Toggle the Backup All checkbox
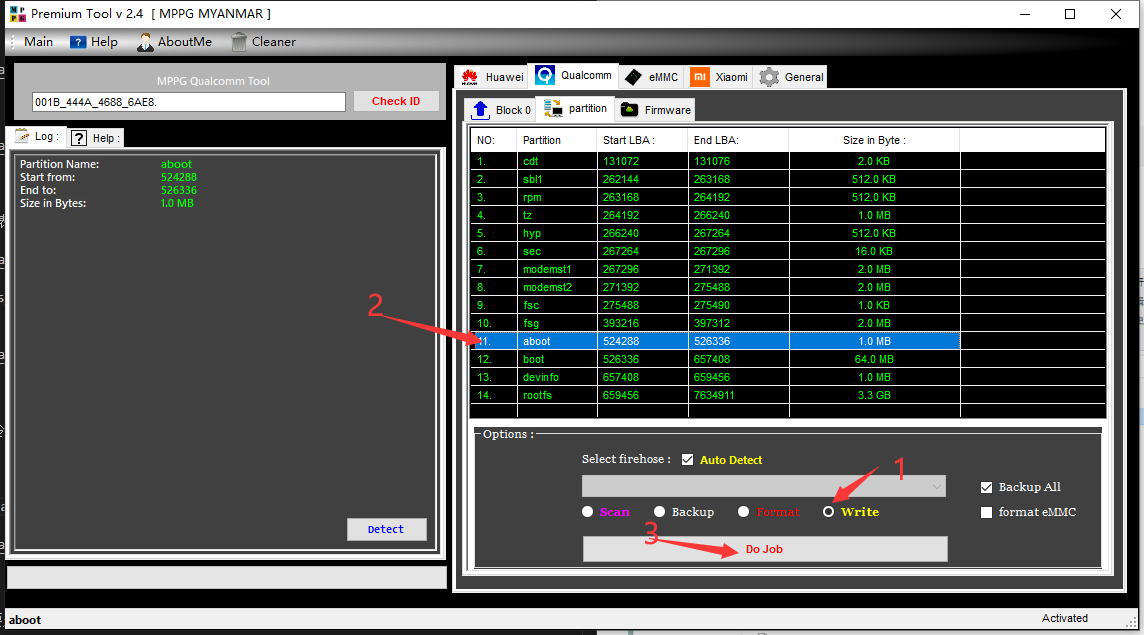The width and height of the screenshot is (1144, 635). pos(986,487)
